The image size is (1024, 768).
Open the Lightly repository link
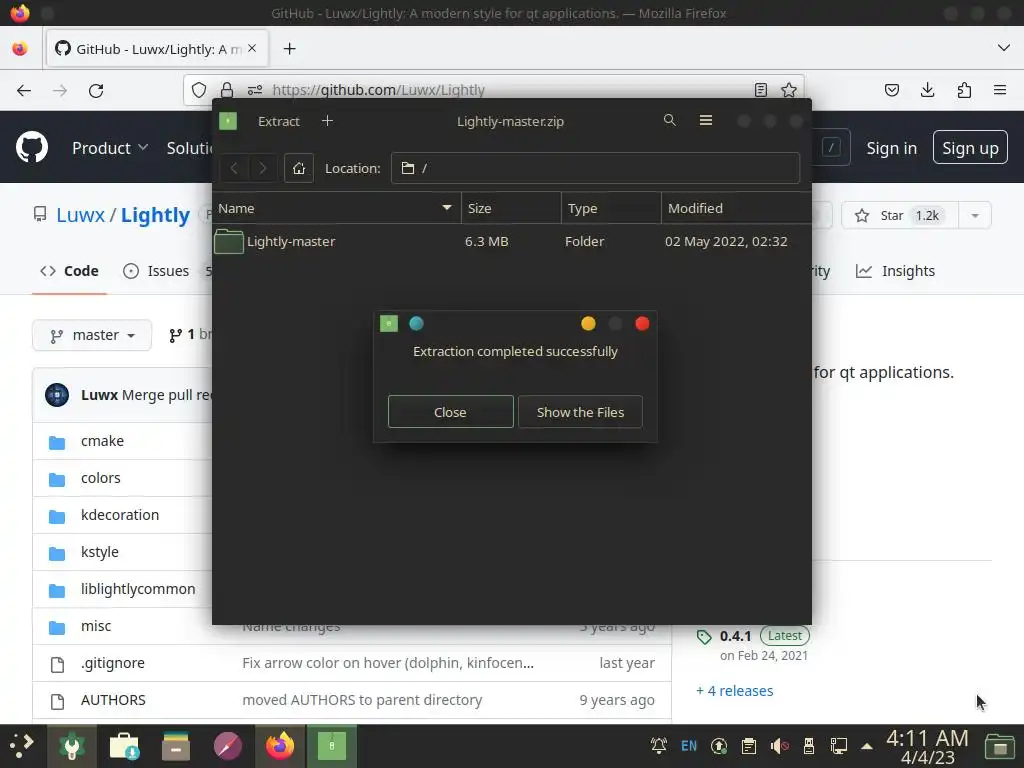click(155, 215)
